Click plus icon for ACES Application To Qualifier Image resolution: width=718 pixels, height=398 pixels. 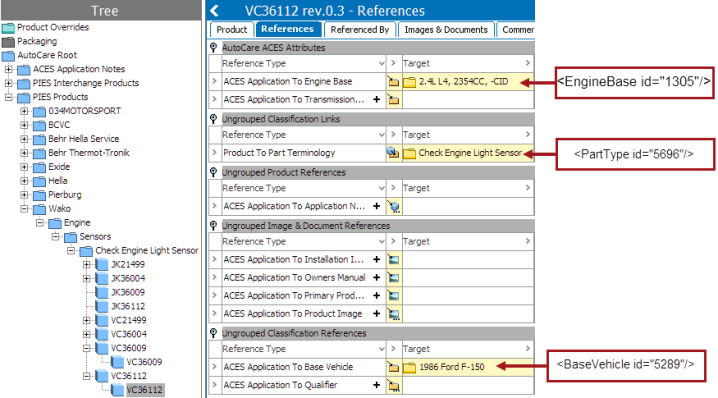coord(376,385)
